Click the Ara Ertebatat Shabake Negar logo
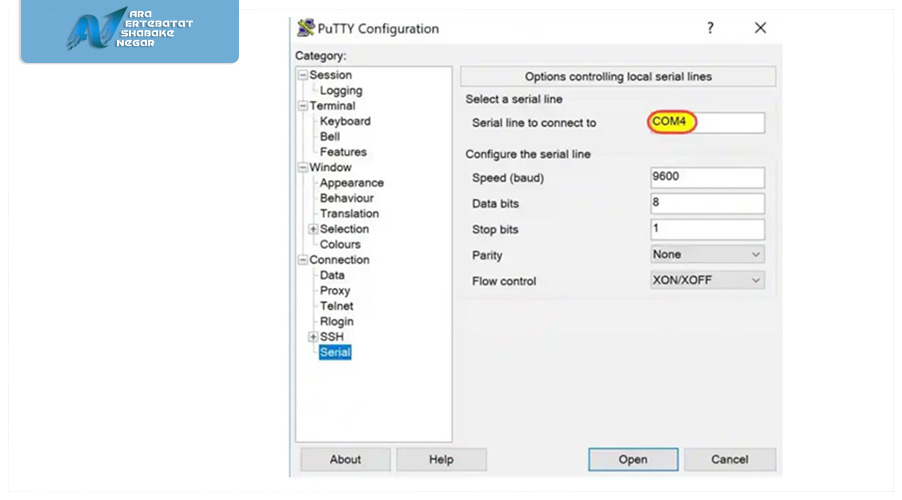Image resolution: width=902 pixels, height=500 pixels. (129, 29)
